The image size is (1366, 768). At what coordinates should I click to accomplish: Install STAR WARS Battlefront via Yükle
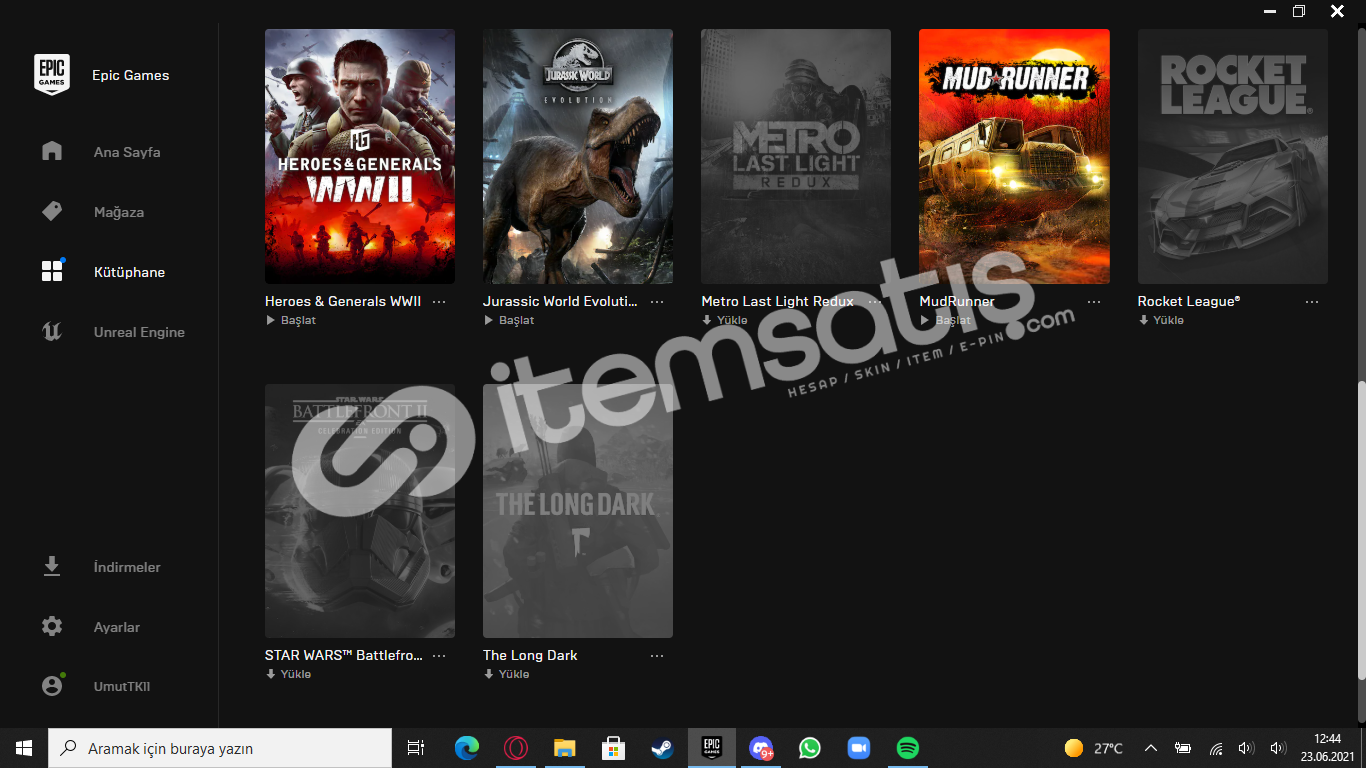click(x=288, y=674)
